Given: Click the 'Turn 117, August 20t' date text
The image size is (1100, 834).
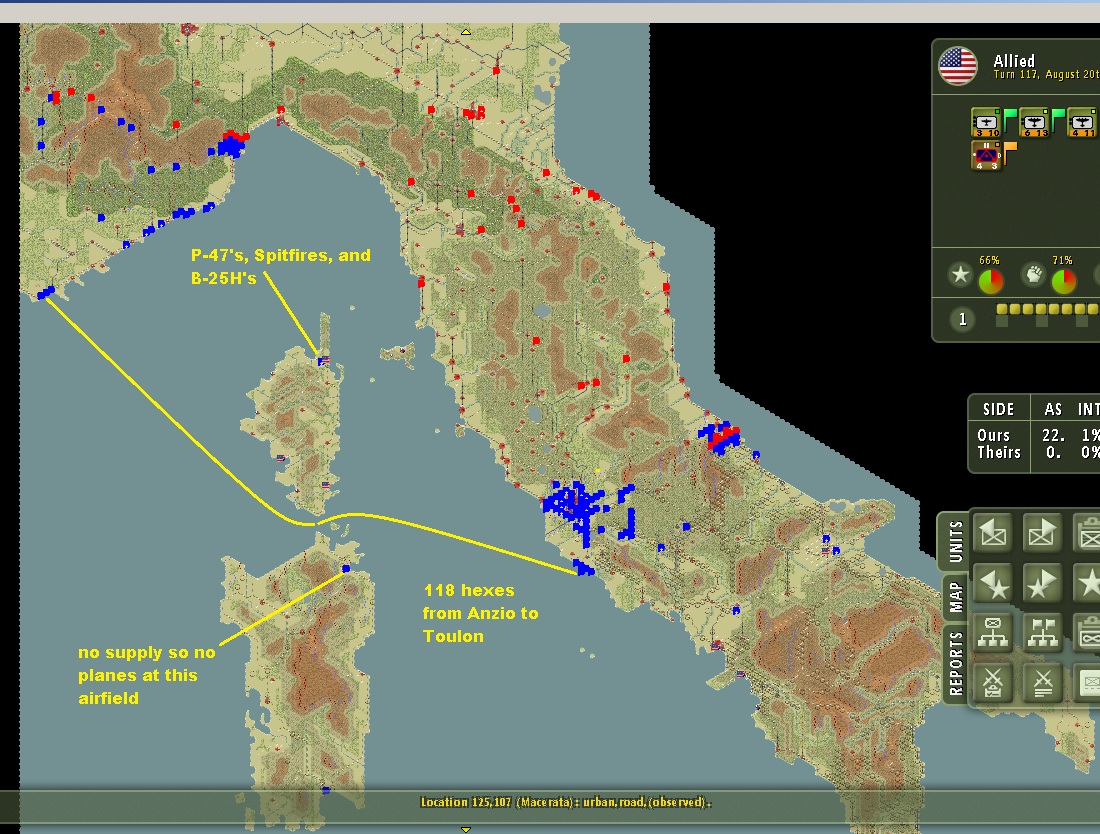Looking at the screenshot, I should click(x=1046, y=74).
